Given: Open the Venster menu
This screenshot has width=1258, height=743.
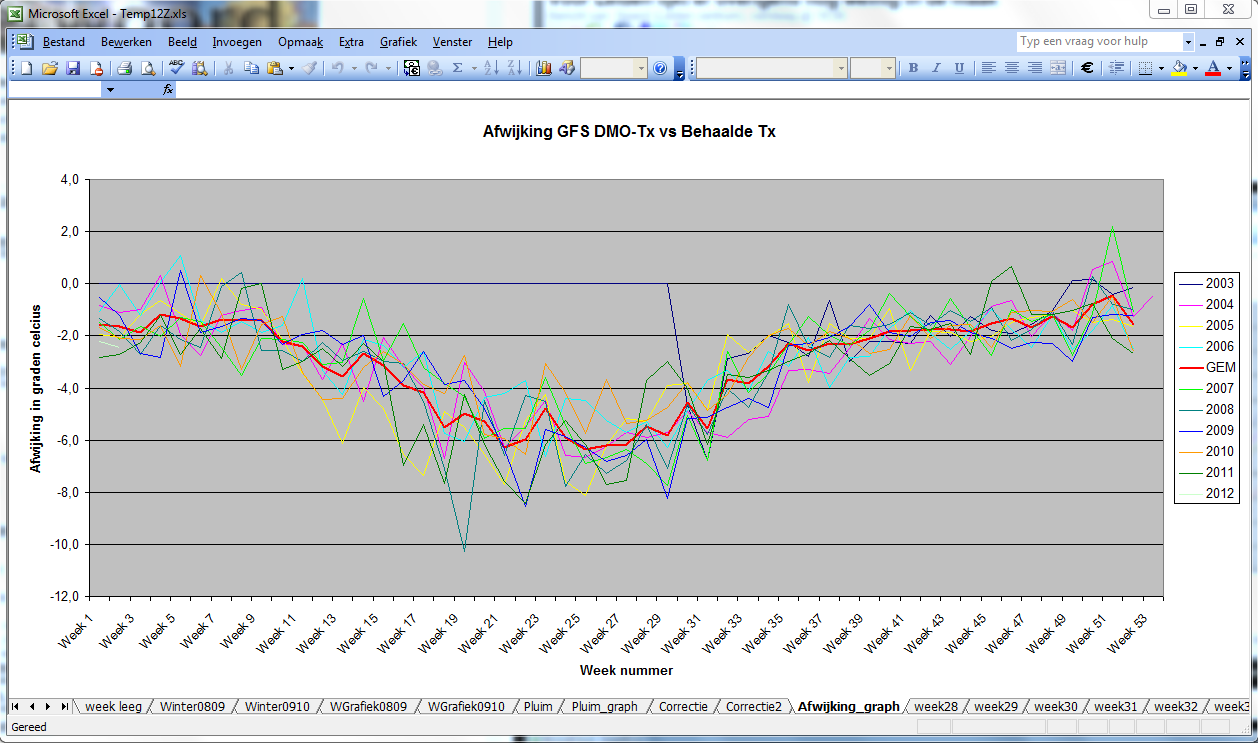Looking at the screenshot, I should 453,42.
